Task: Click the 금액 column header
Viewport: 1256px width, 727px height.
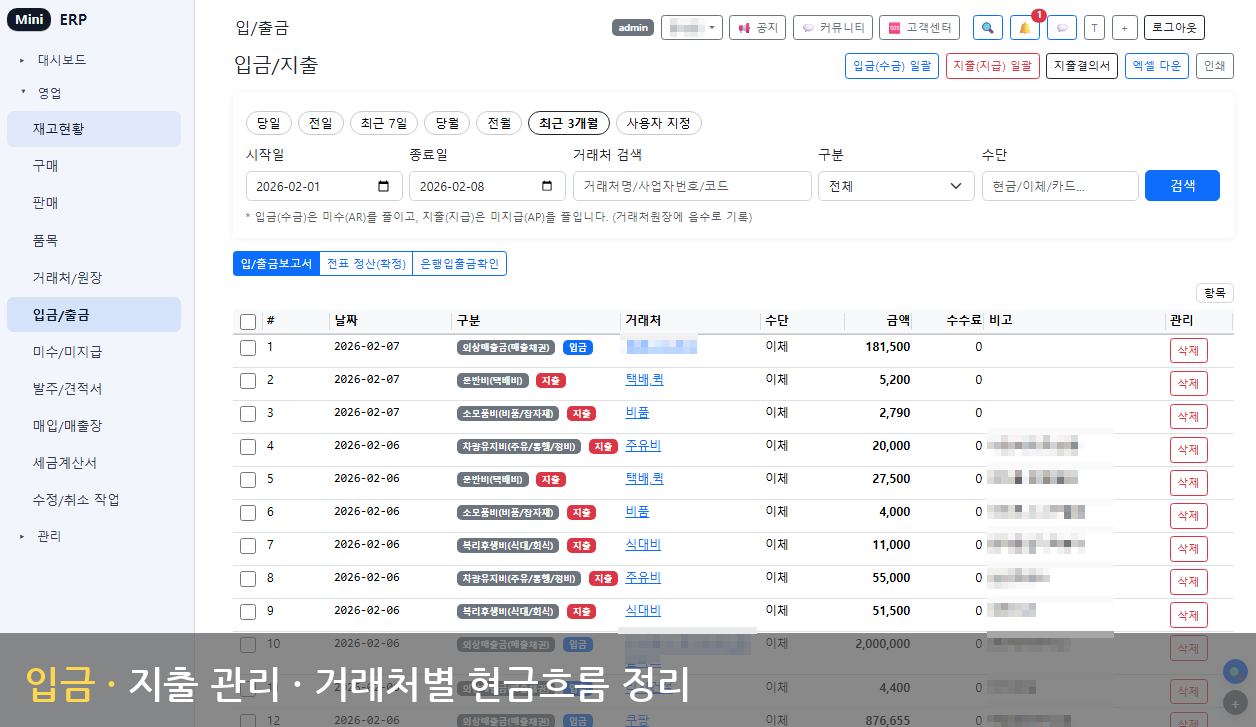Action: (x=898, y=321)
